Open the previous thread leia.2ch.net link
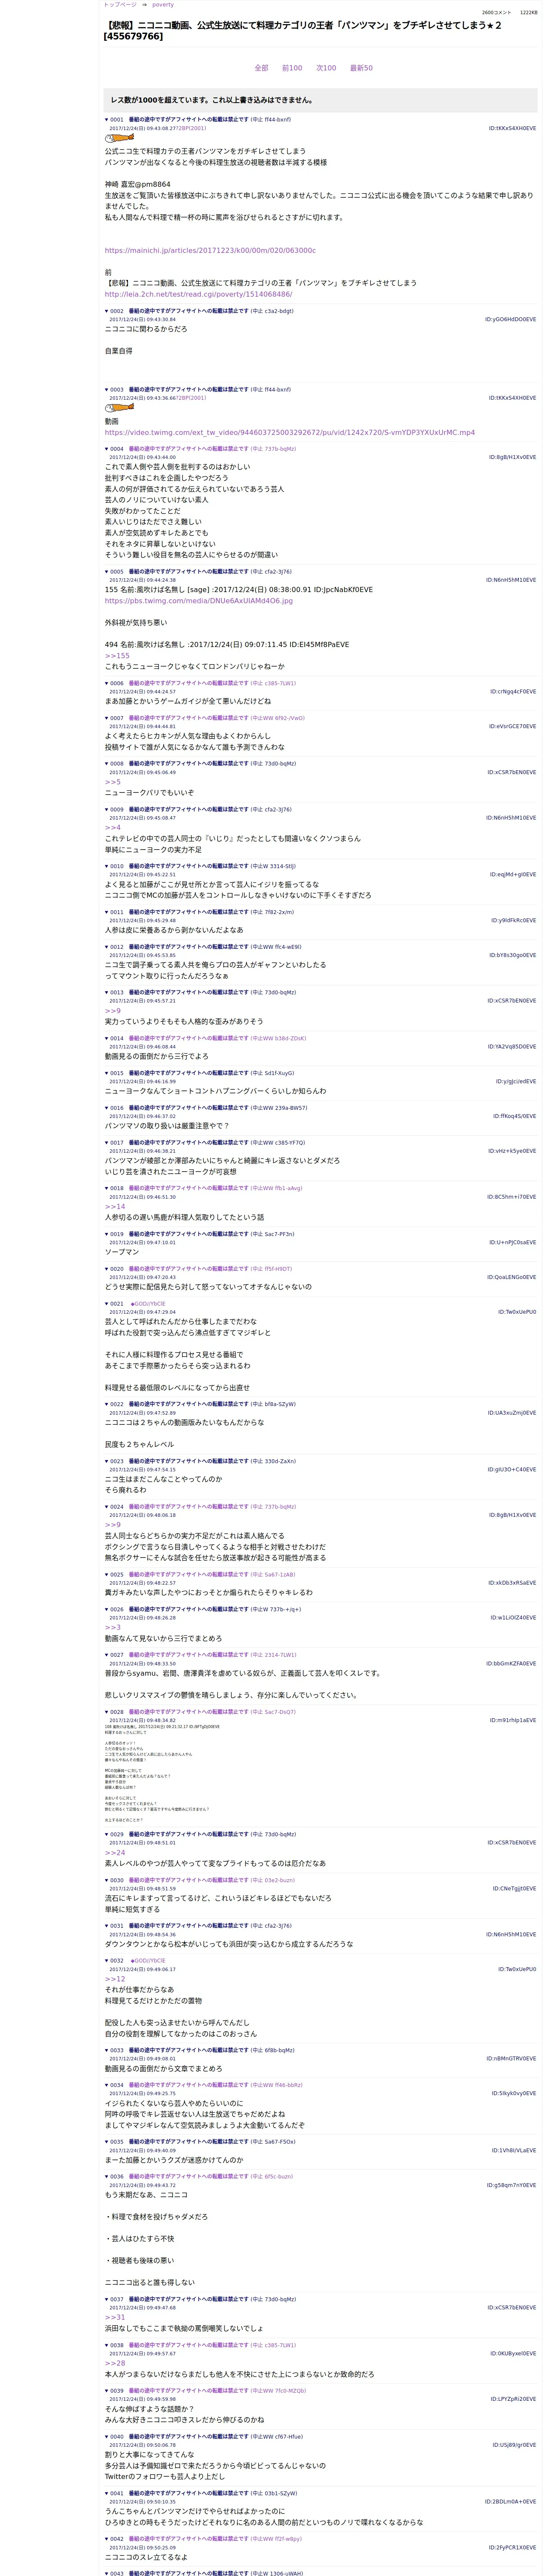 click(198, 294)
